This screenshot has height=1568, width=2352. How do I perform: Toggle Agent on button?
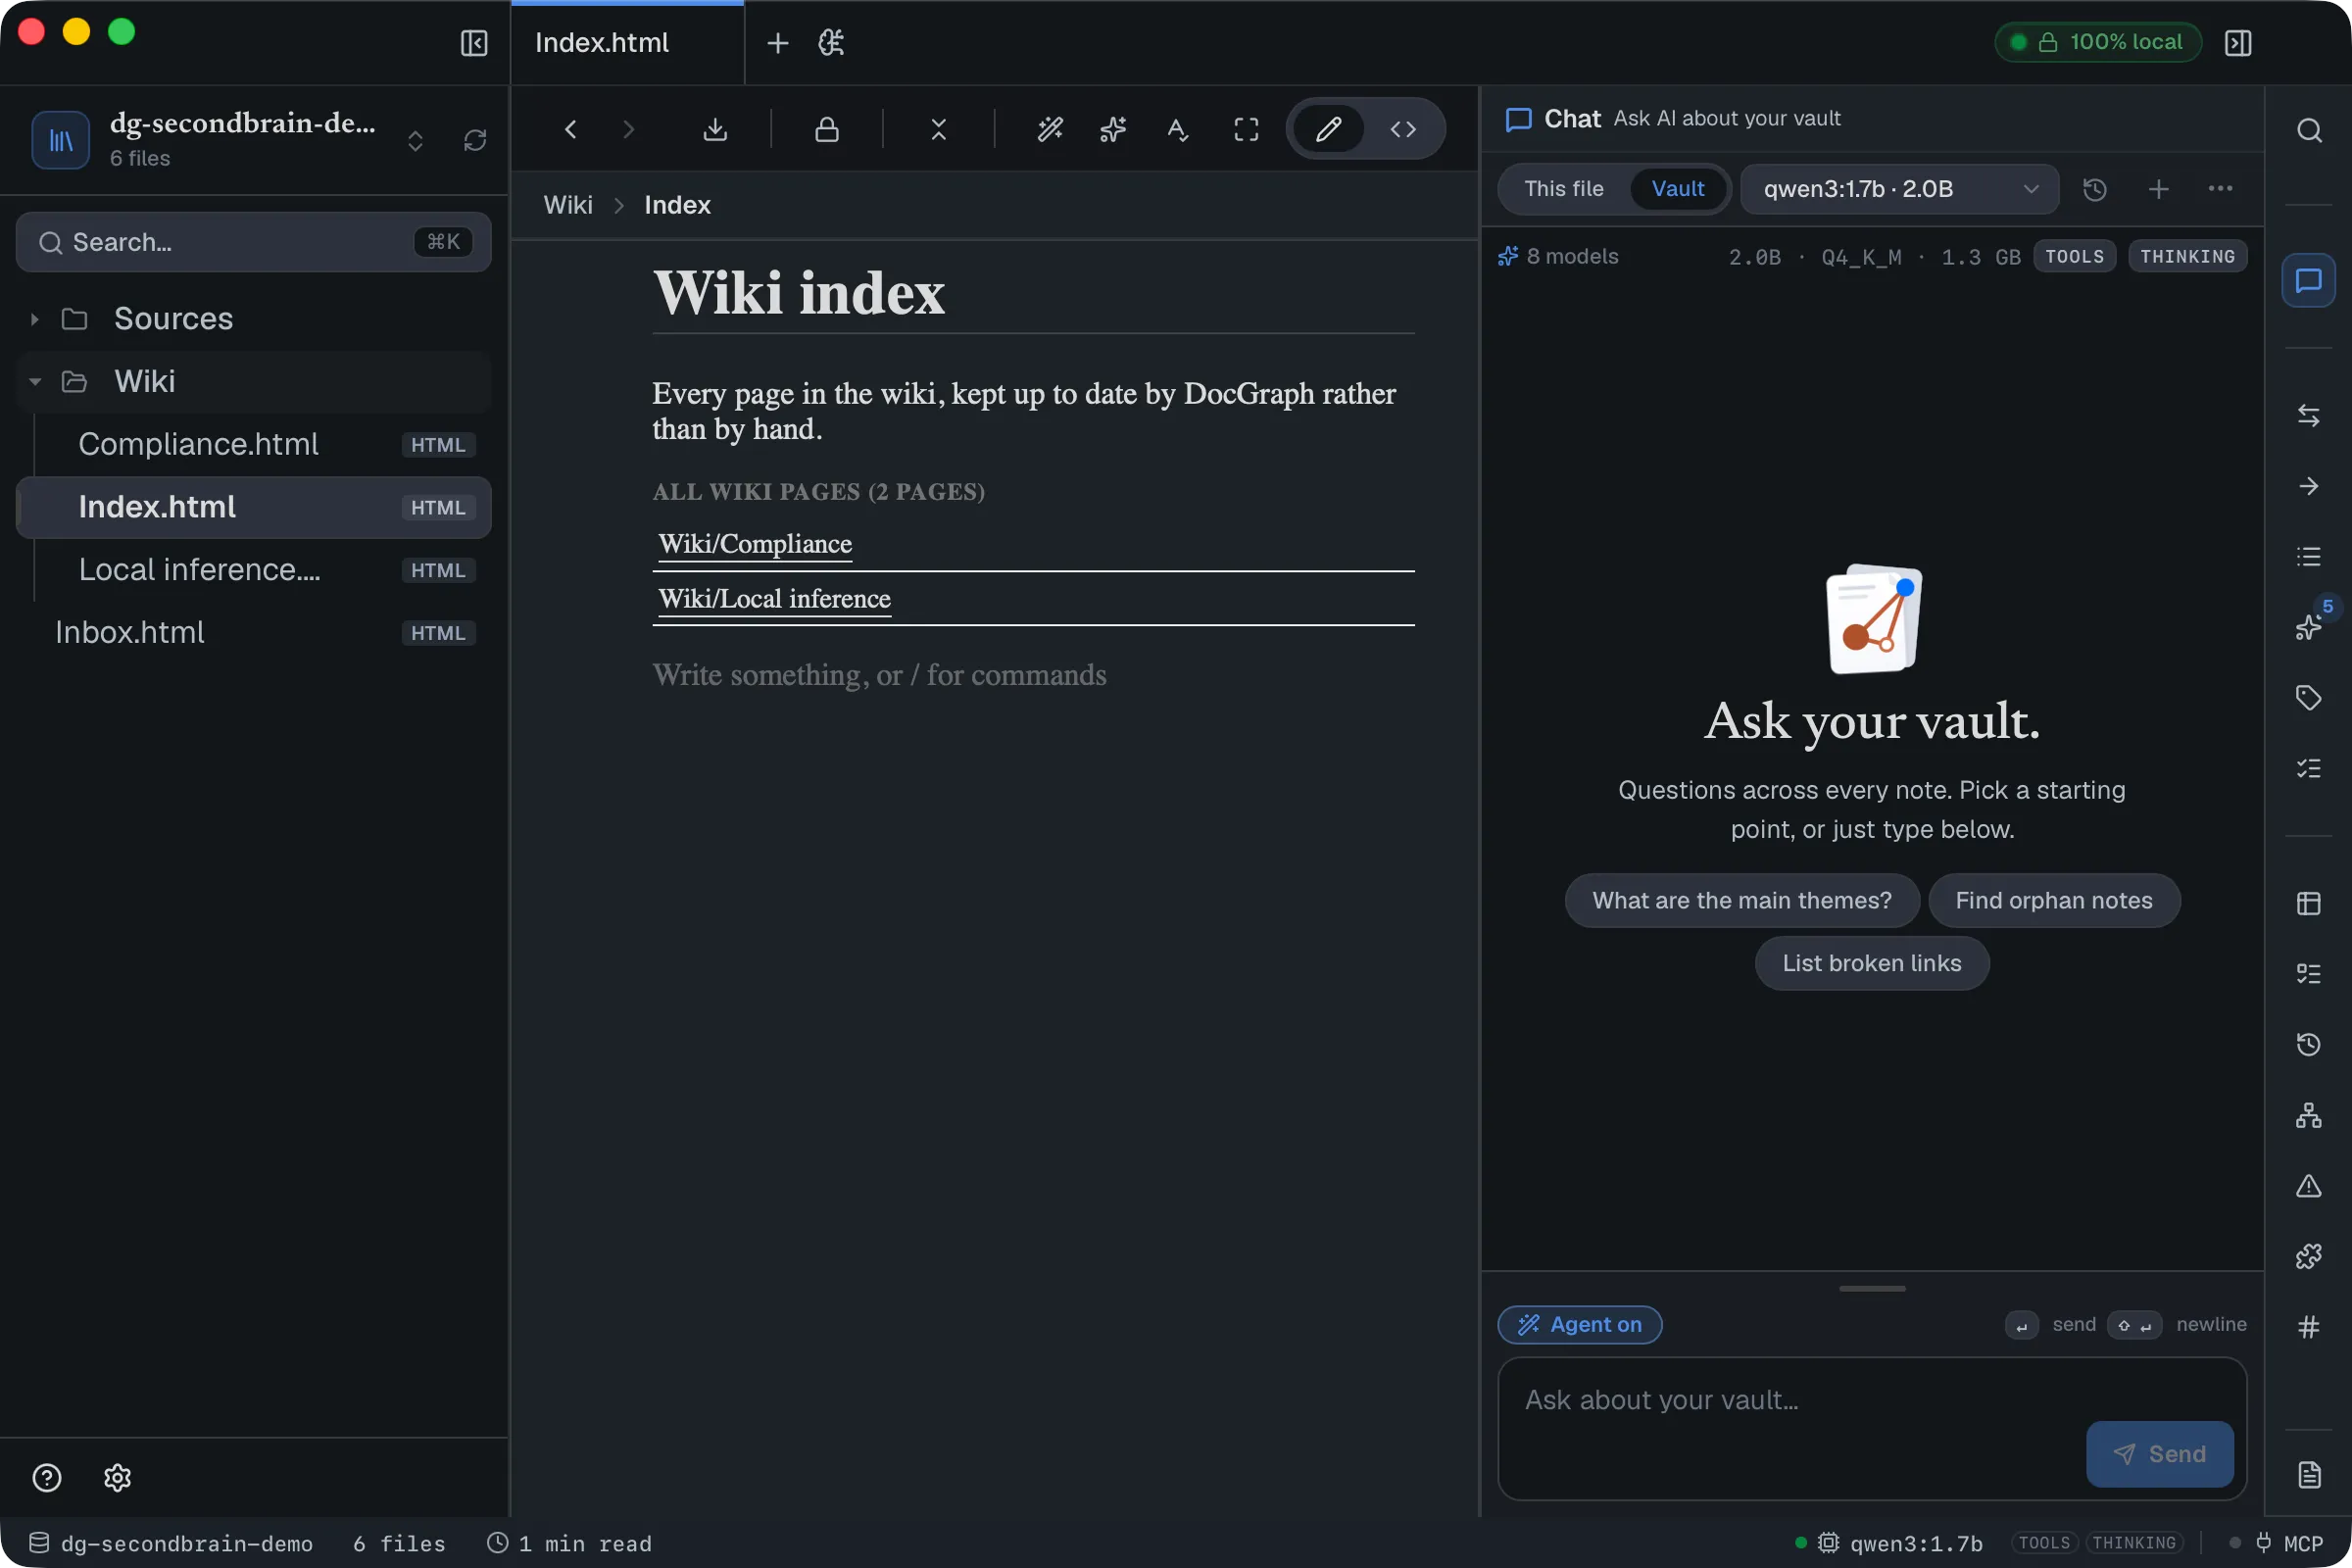pos(1579,1324)
